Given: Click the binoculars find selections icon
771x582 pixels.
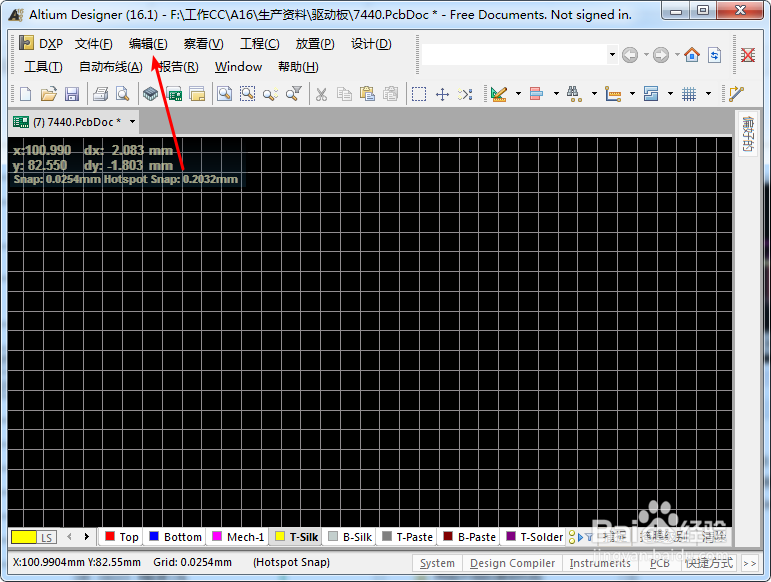Looking at the screenshot, I should point(574,94).
